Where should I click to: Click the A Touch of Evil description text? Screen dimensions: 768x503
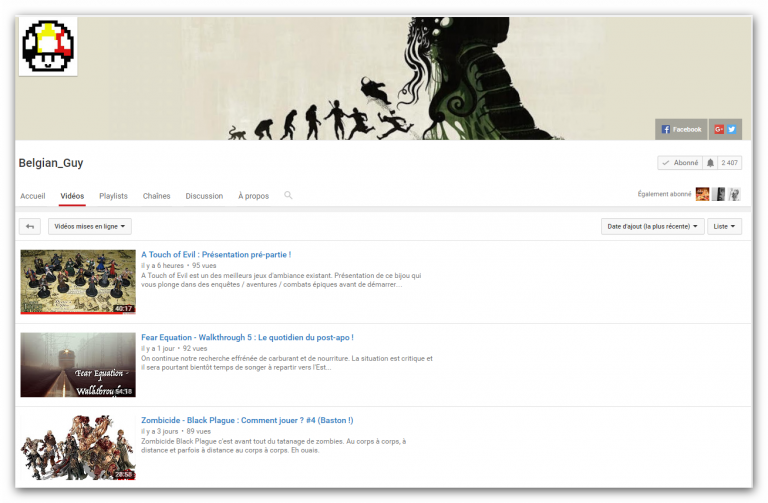(281, 280)
